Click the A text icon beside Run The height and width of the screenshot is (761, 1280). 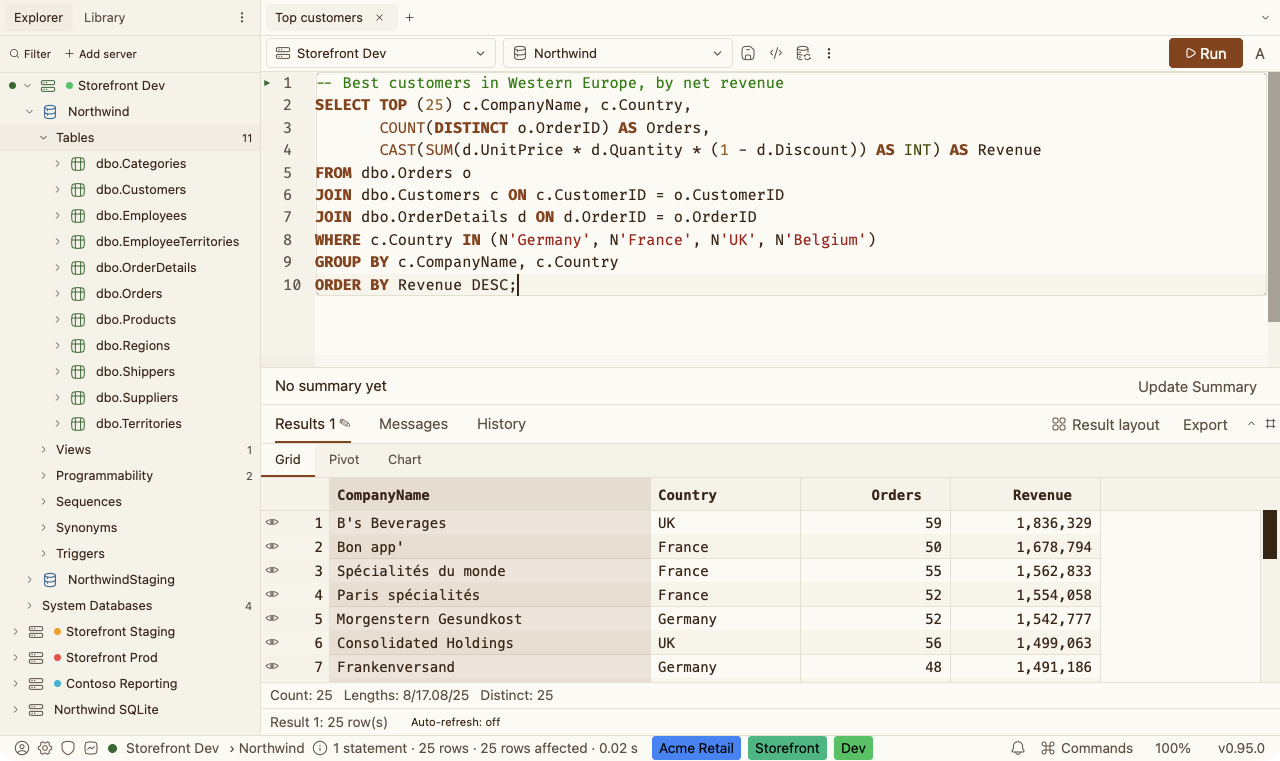[1260, 54]
